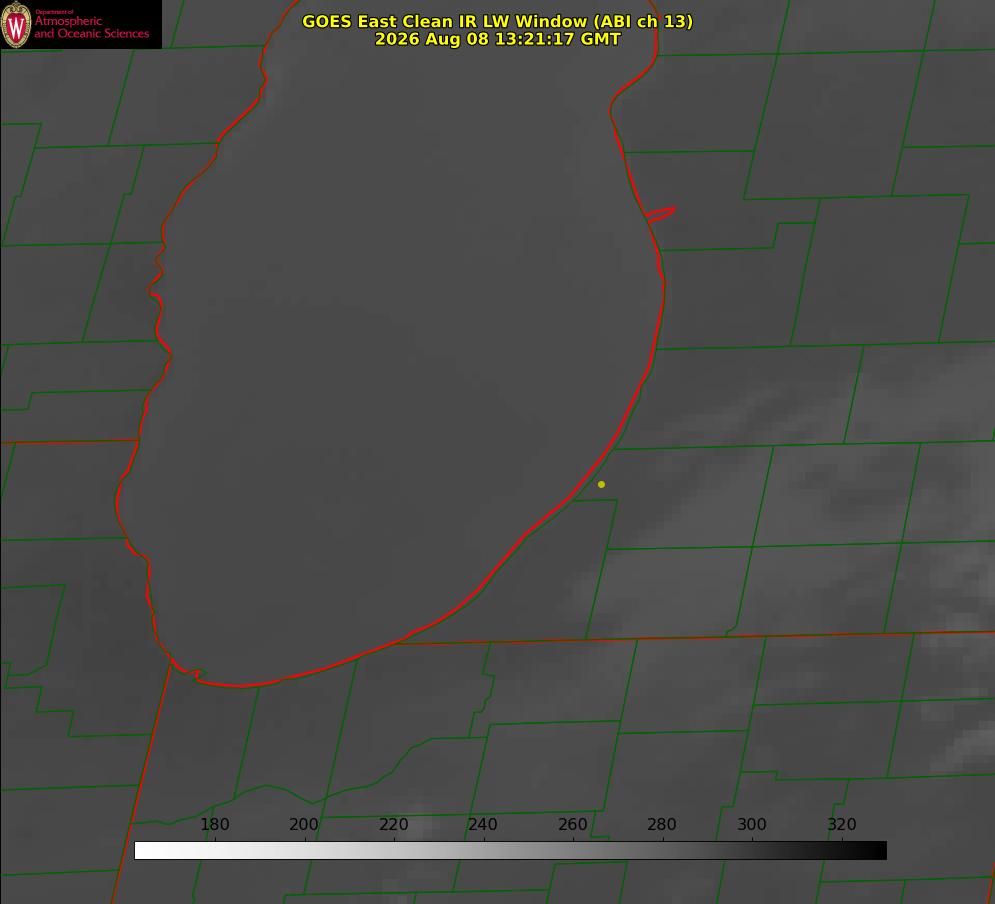Click the 320 label on colorbar
995x904 pixels.
pos(842,824)
